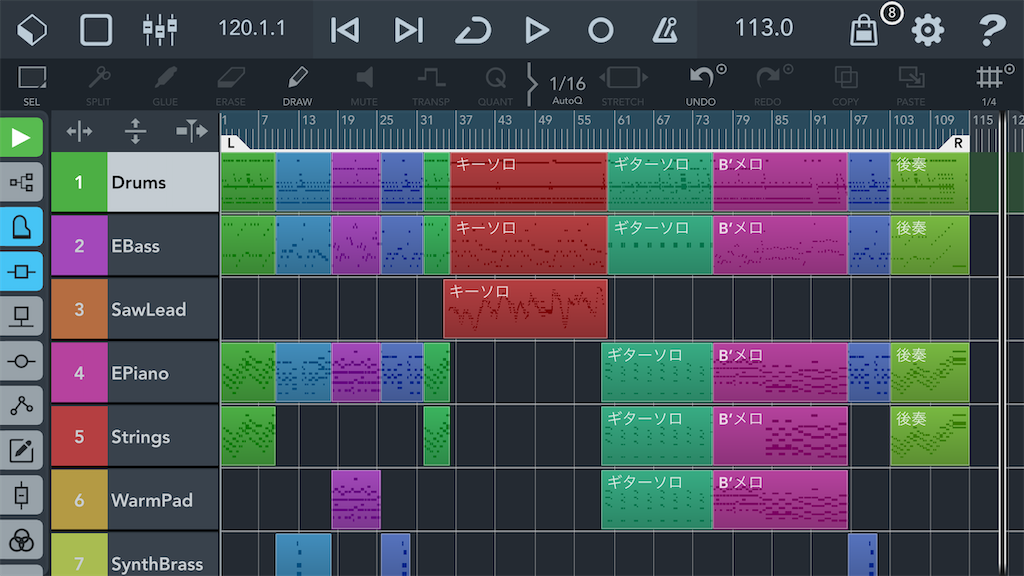This screenshot has width=1024, height=576.
Task: Open the send effects sidebar icon
Action: [22, 361]
